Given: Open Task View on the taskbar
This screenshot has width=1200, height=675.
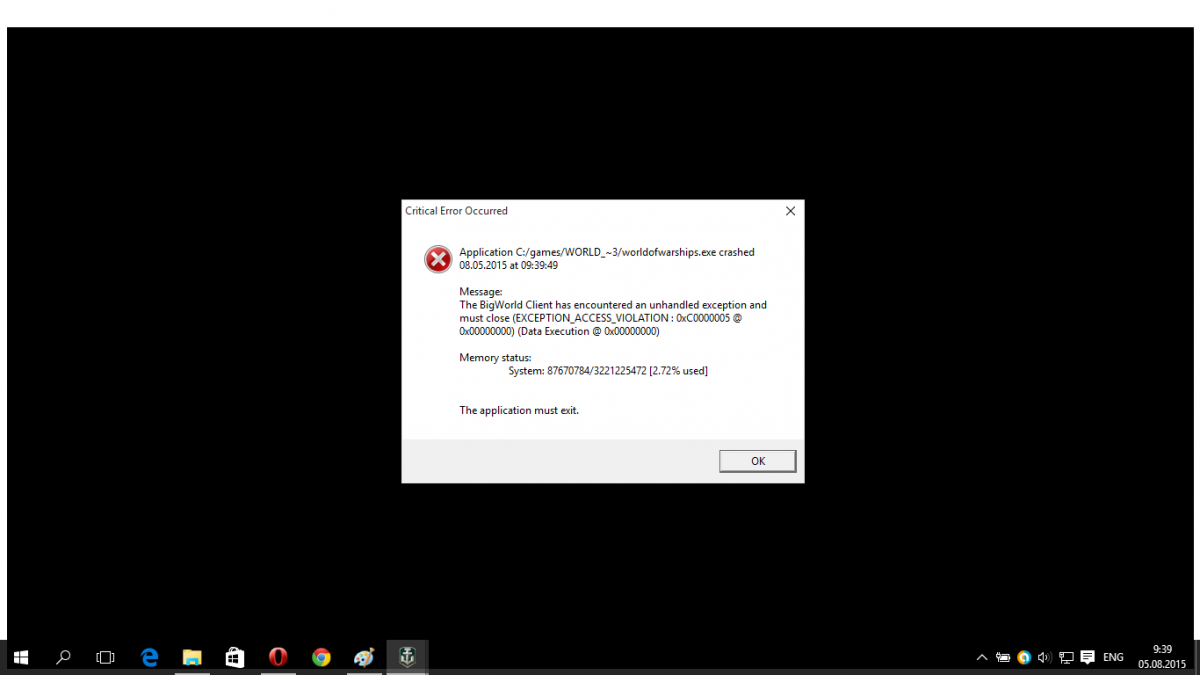Looking at the screenshot, I should tap(105, 657).
